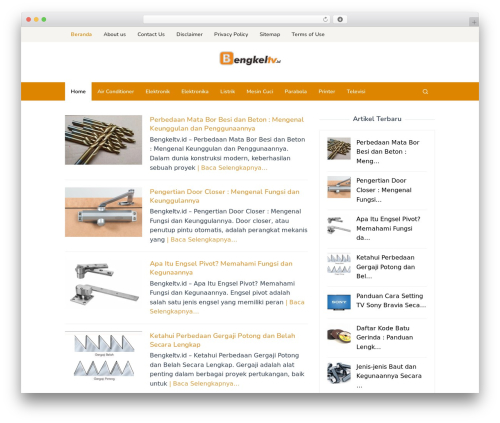Click the yellow minimize window button
This screenshot has width=500, height=423.
[x=36, y=19]
